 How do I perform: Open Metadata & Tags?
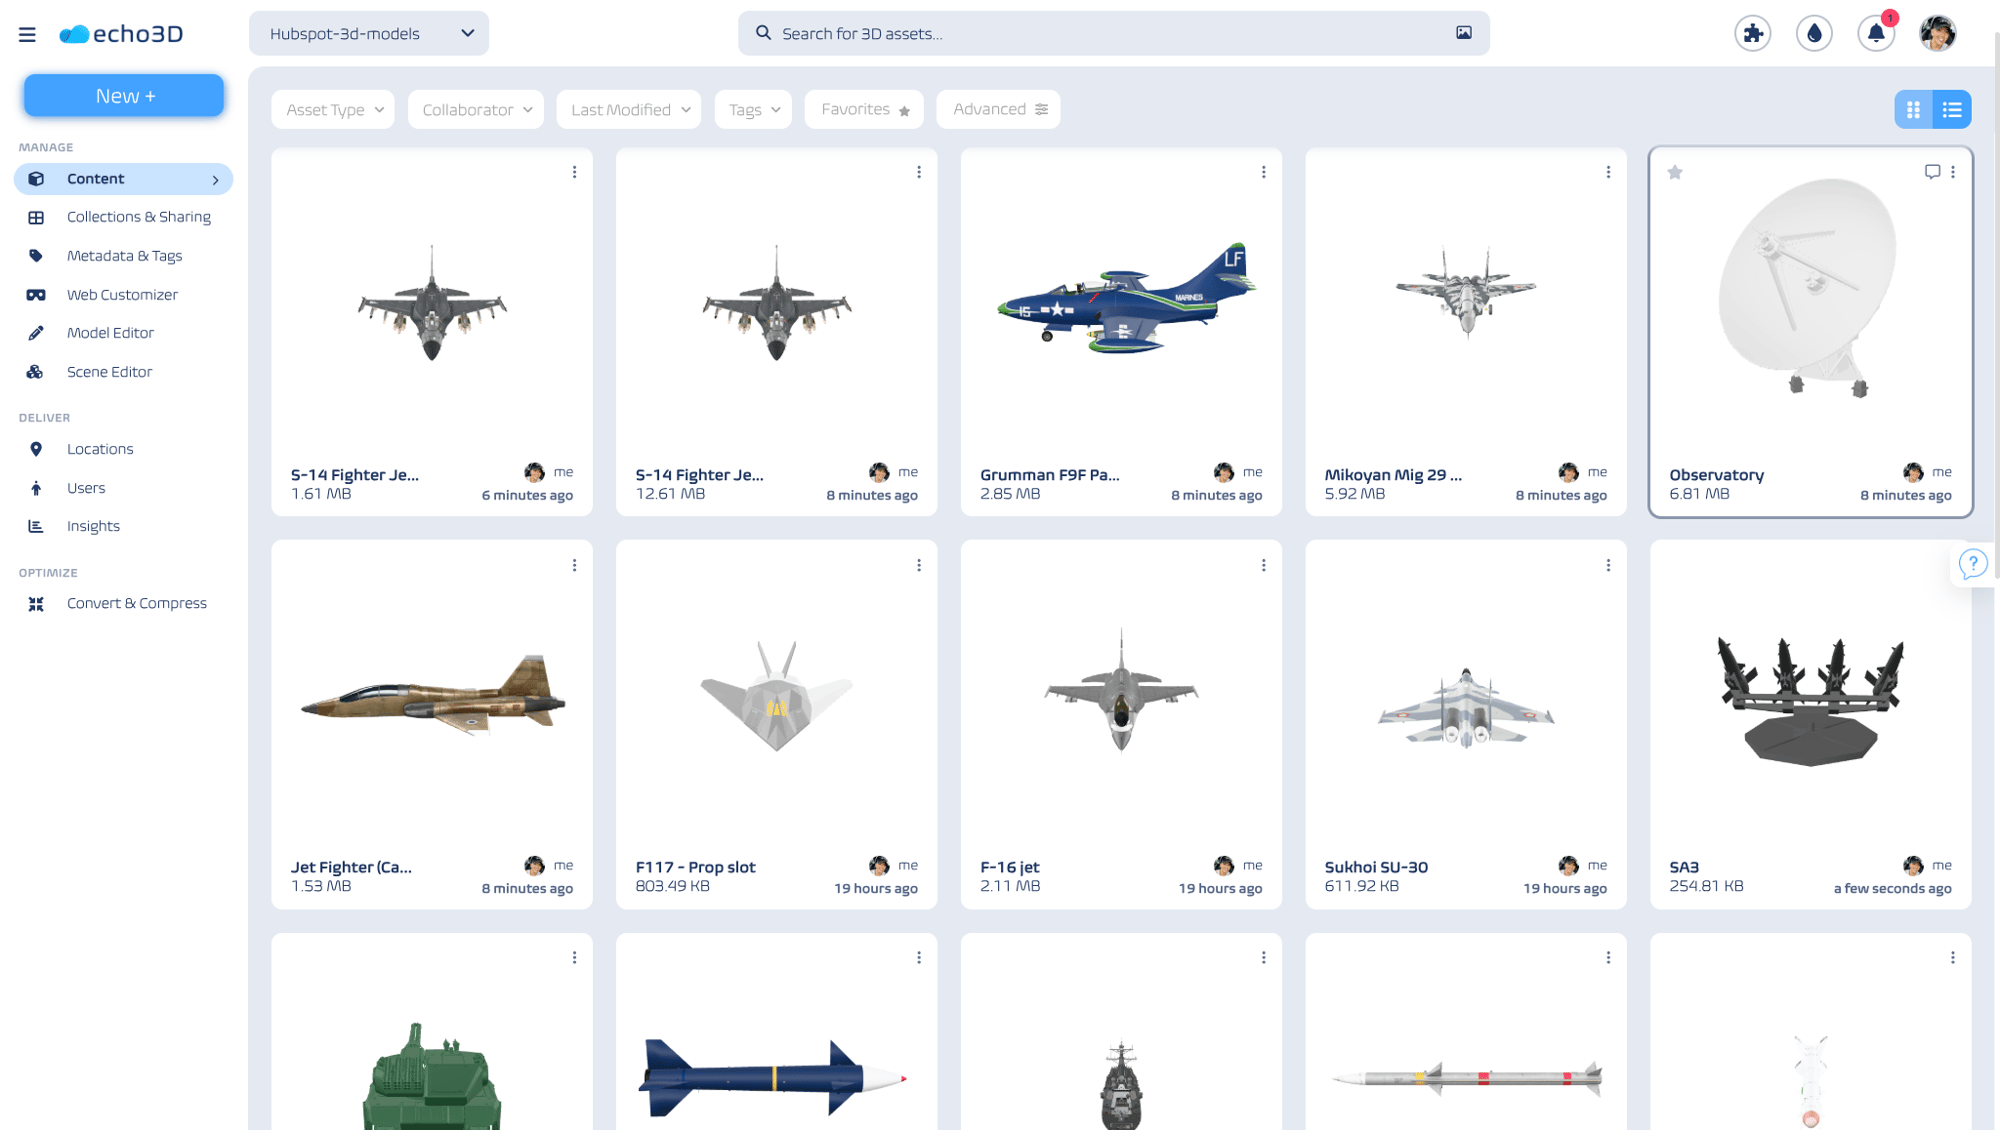tap(123, 256)
